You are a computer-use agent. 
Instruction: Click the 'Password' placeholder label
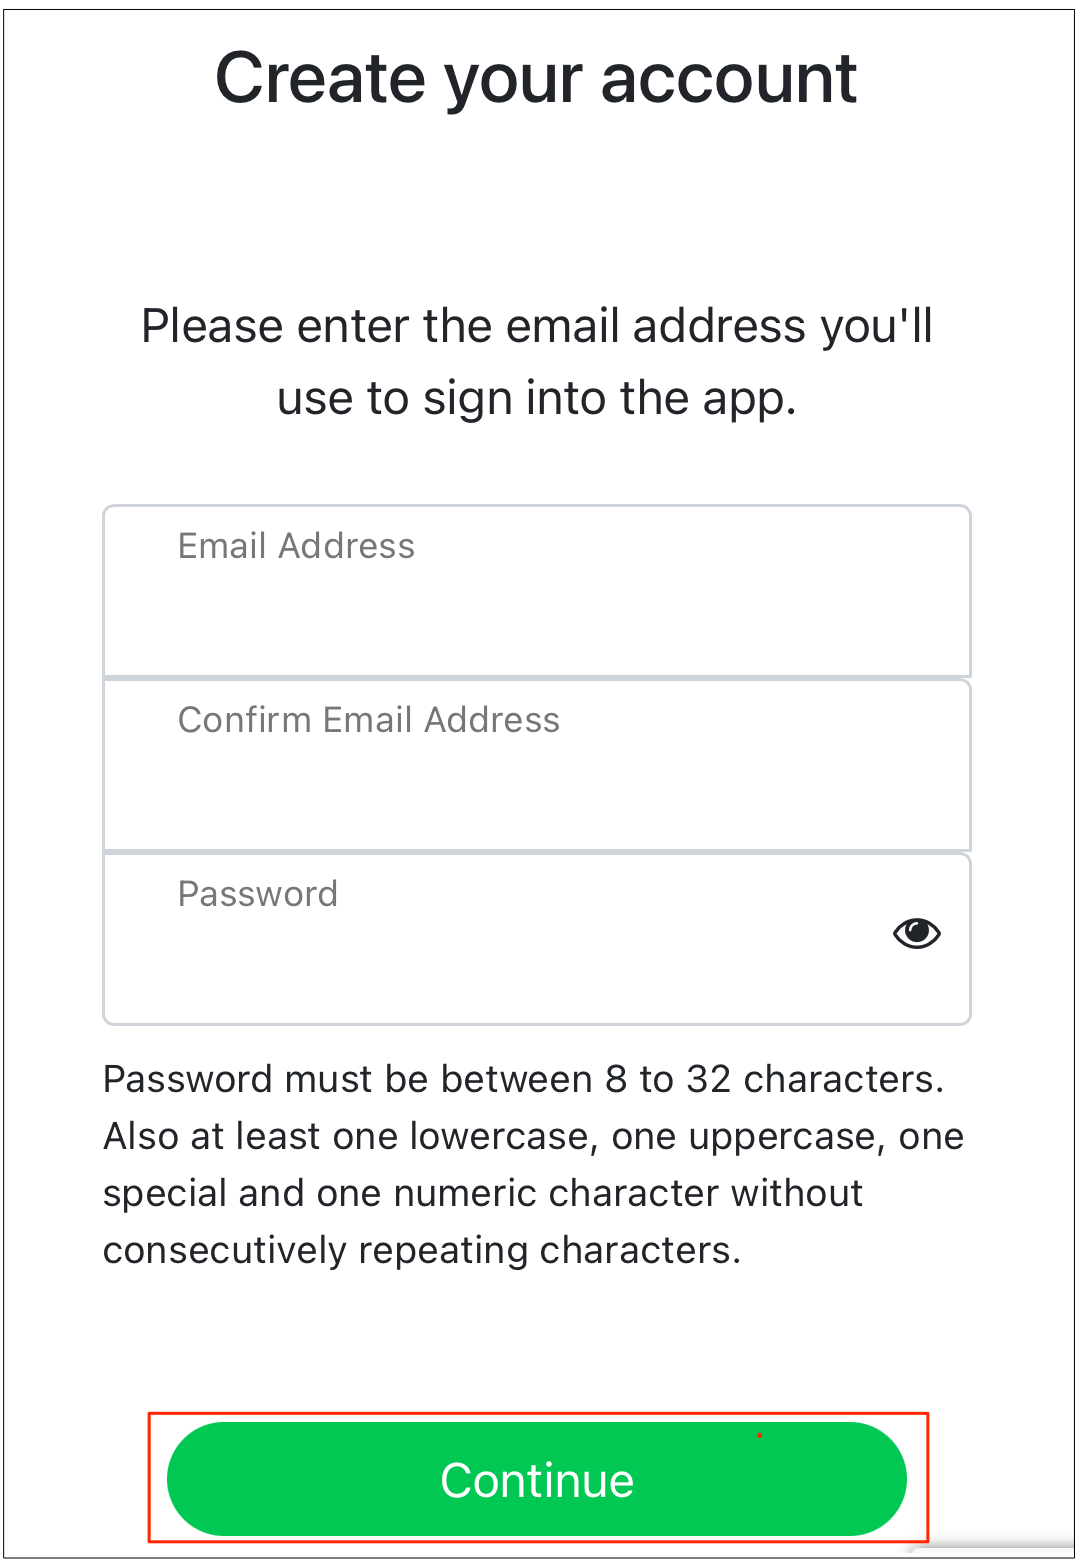click(258, 894)
